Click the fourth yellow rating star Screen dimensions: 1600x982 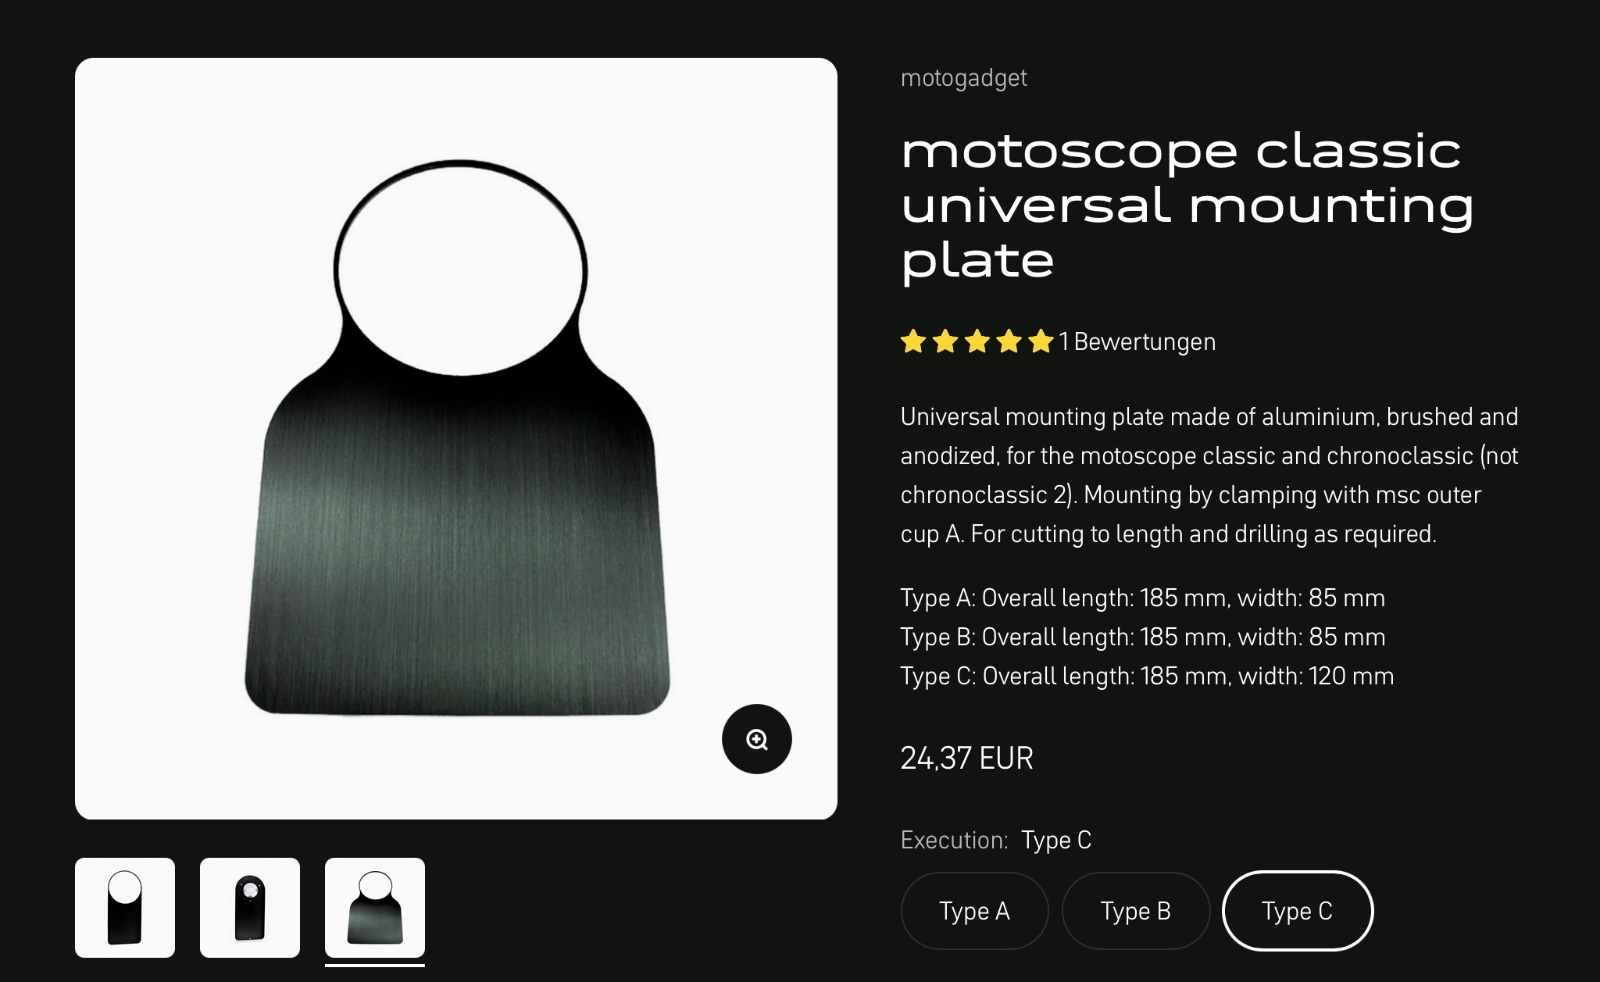(1009, 342)
